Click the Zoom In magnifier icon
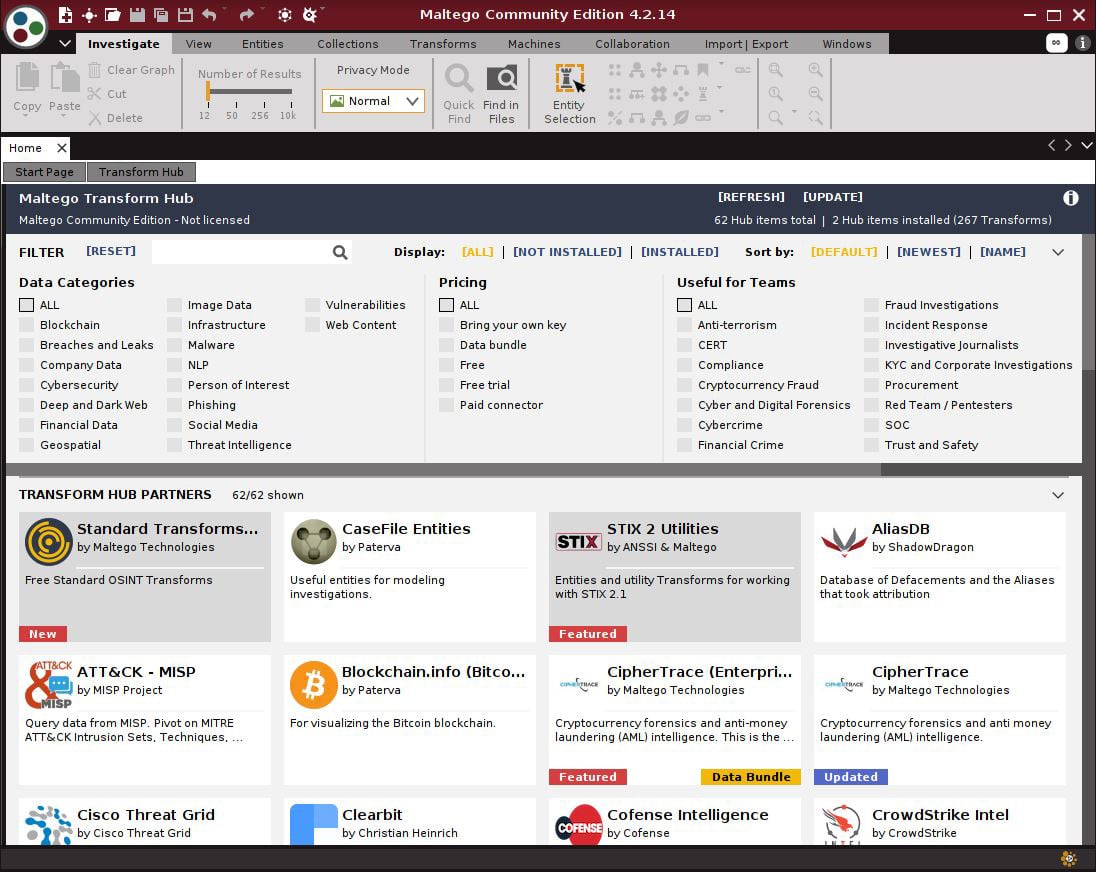Screen dimensions: 1096x872 pyautogui.click(x=815, y=70)
